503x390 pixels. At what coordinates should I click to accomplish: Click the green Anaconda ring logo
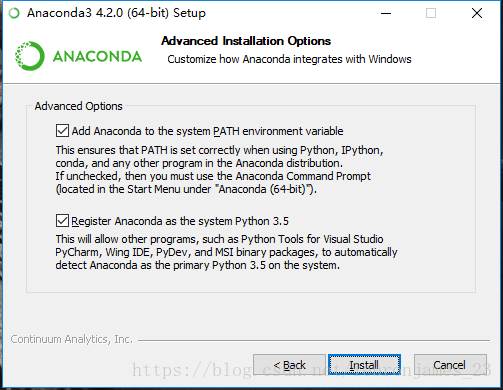[x=30, y=56]
